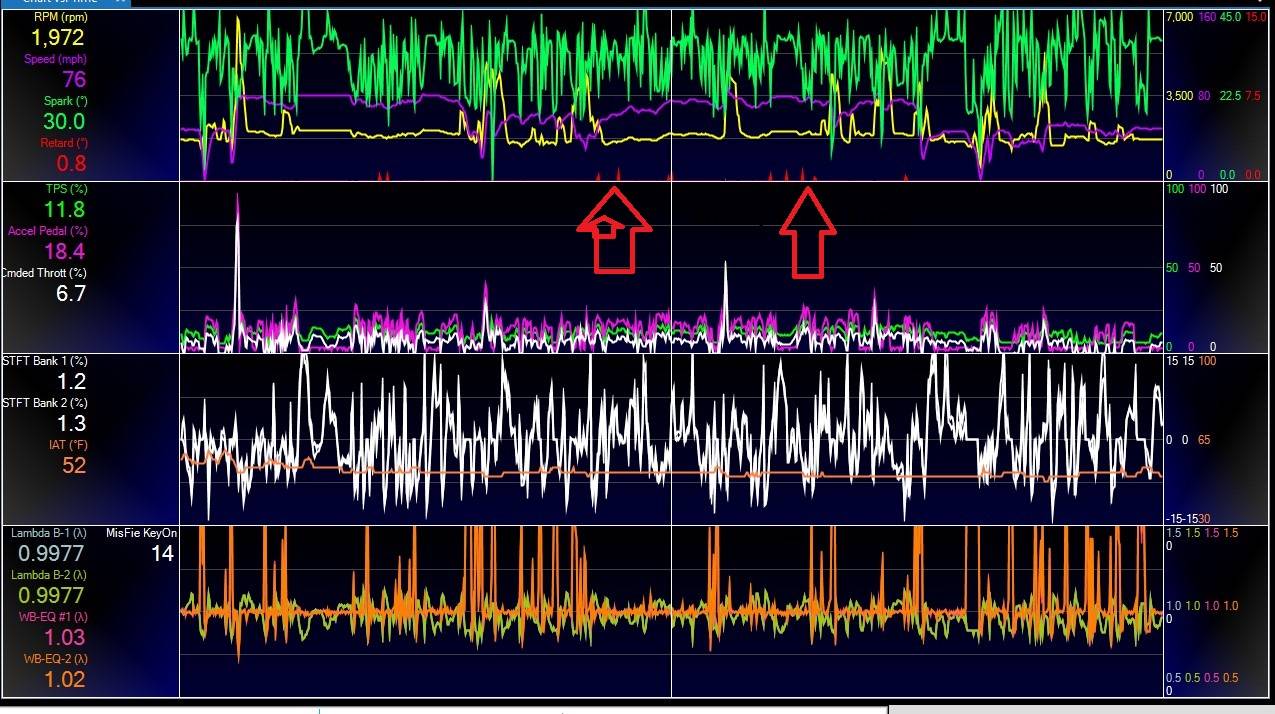Viewport: 1275px width, 714px height.
Task: Click the Retard value 0.8
Action: [x=71, y=164]
